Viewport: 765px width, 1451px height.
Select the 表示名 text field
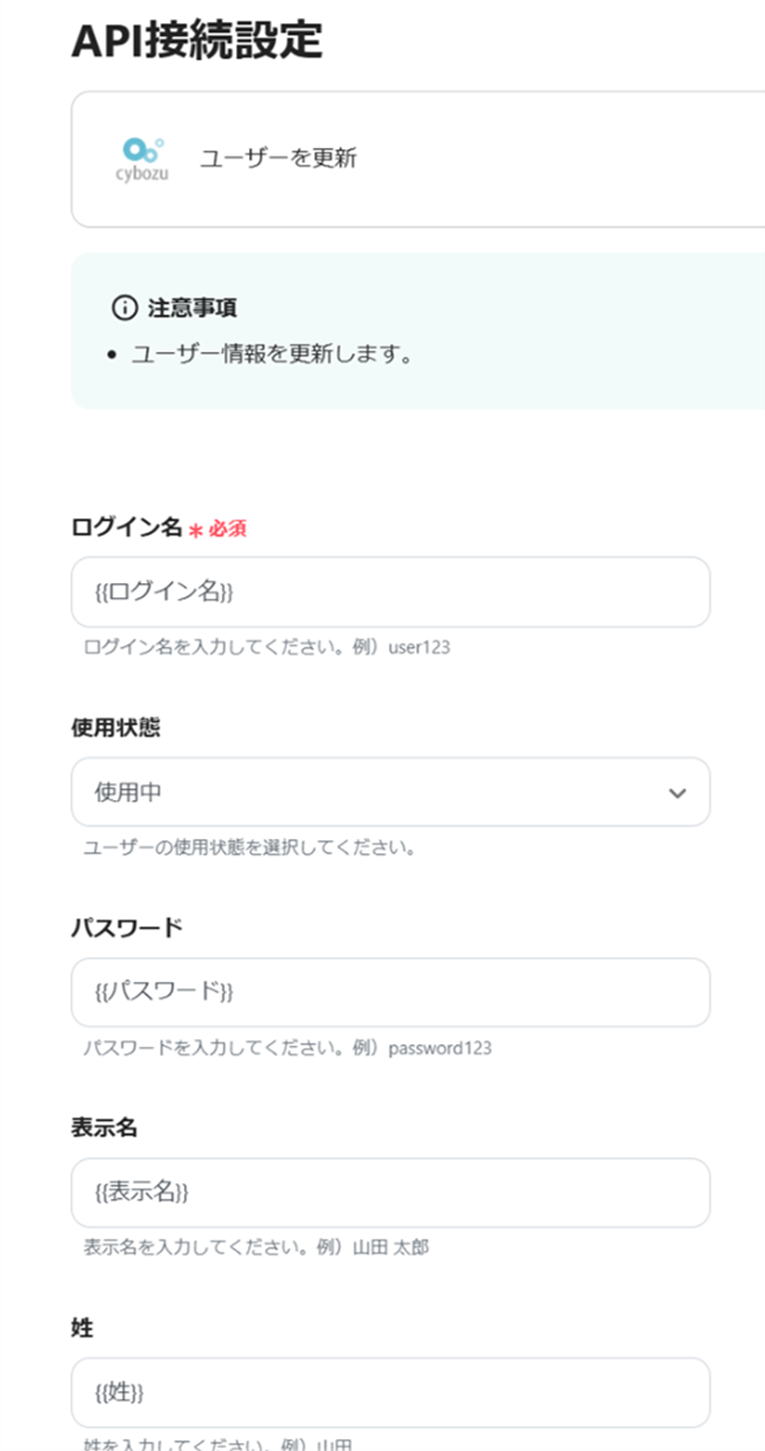pos(390,1192)
